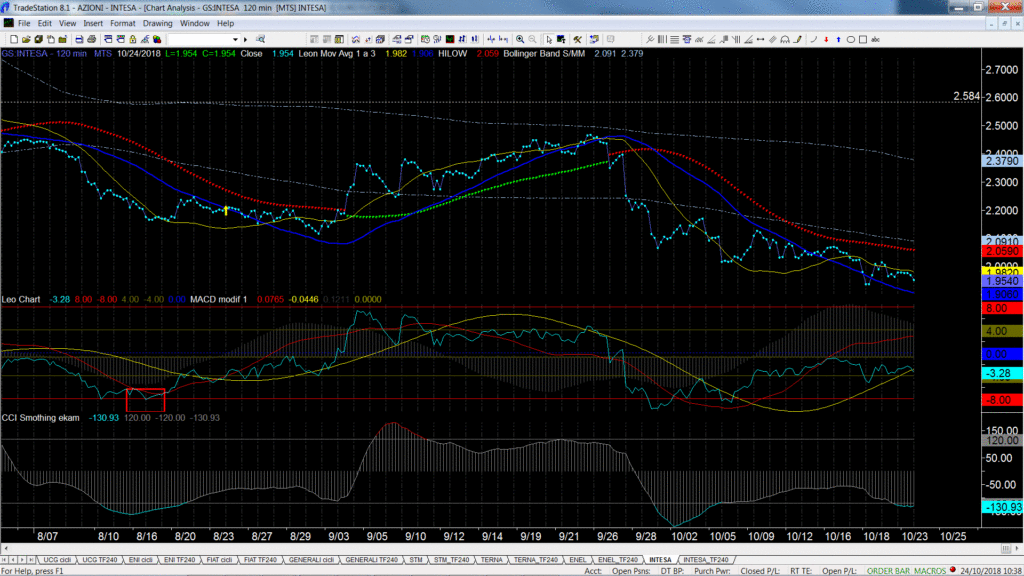Viewport: 1024px width, 576px height.
Task: Click the MACD modif 1 indicator label
Action: point(219,299)
